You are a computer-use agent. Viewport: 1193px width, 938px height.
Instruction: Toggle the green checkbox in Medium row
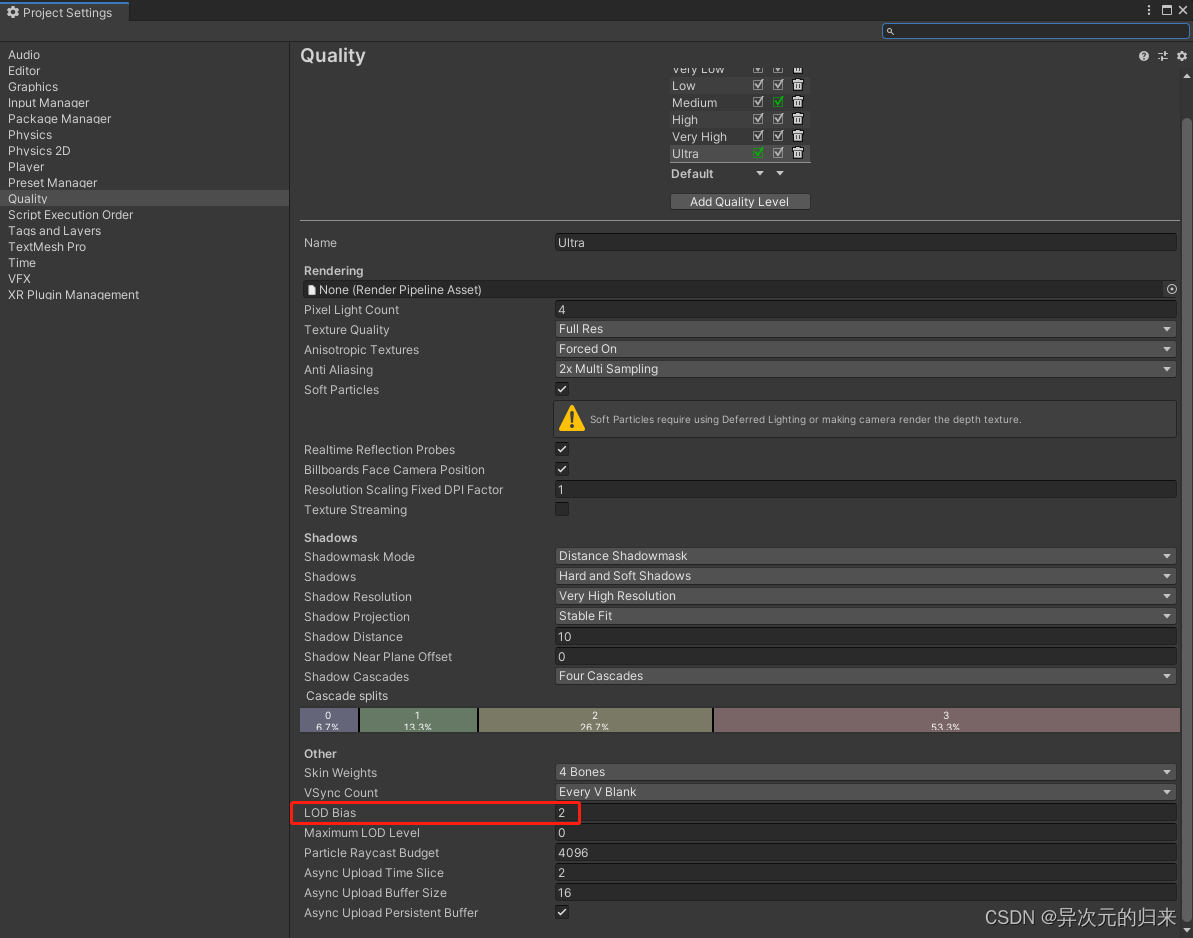[778, 102]
